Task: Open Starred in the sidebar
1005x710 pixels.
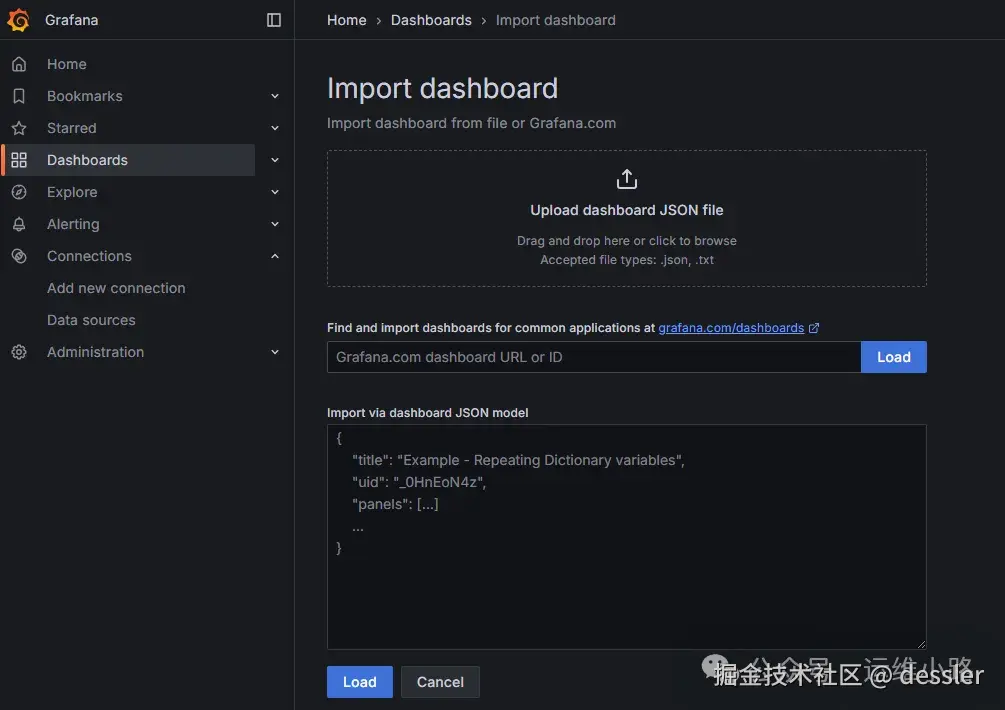Action: click(x=72, y=128)
